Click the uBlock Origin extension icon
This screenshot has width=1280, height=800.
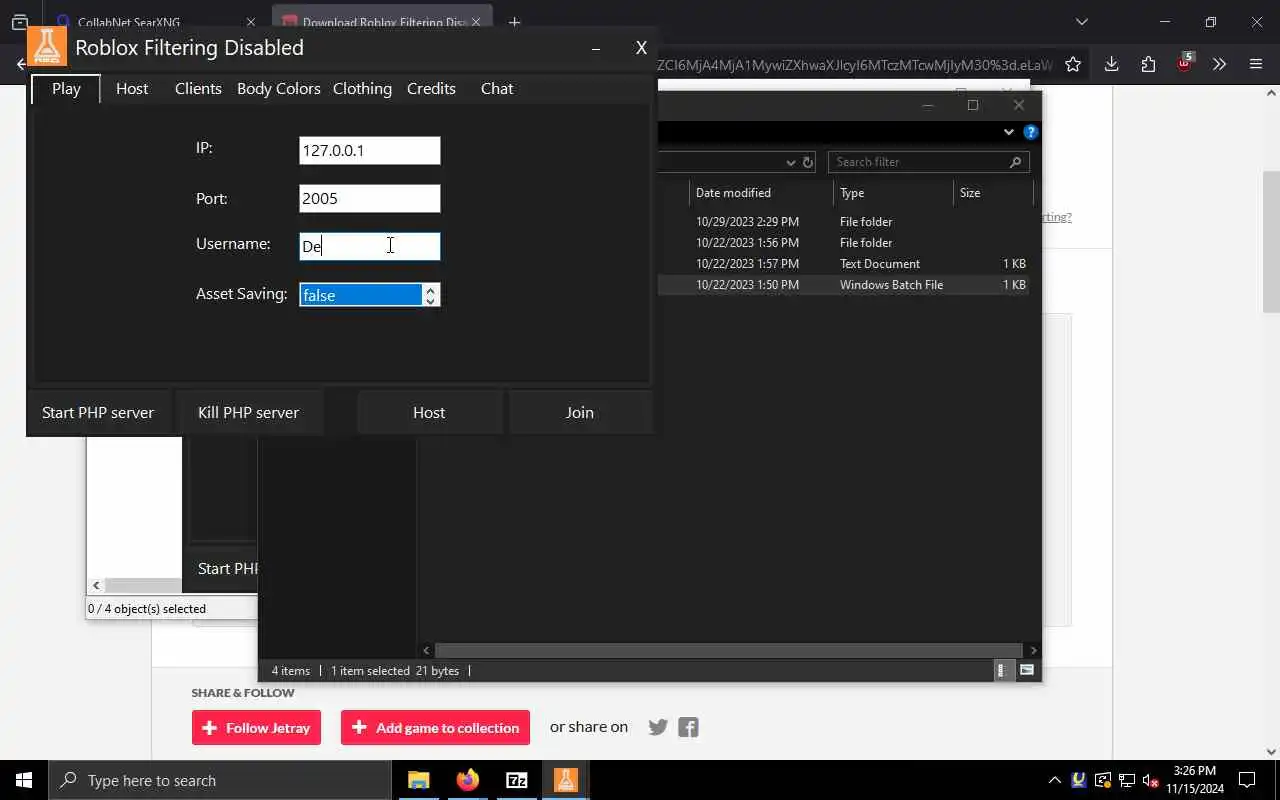click(1185, 63)
